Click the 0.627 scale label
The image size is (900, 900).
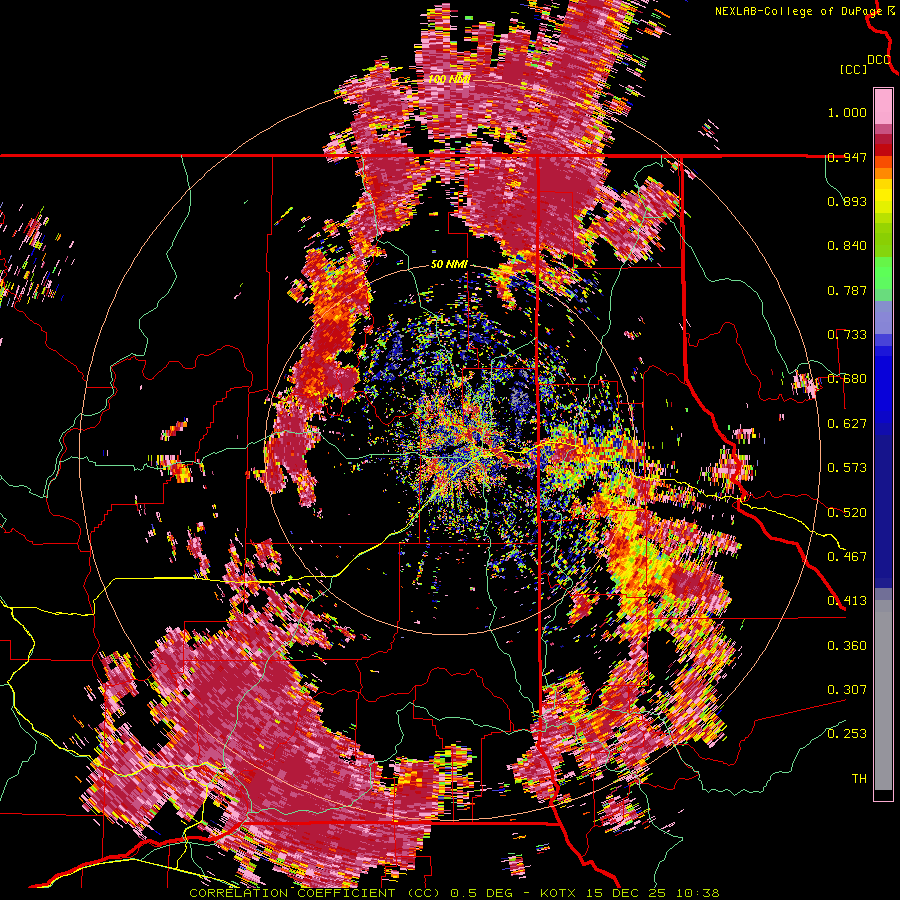click(847, 424)
